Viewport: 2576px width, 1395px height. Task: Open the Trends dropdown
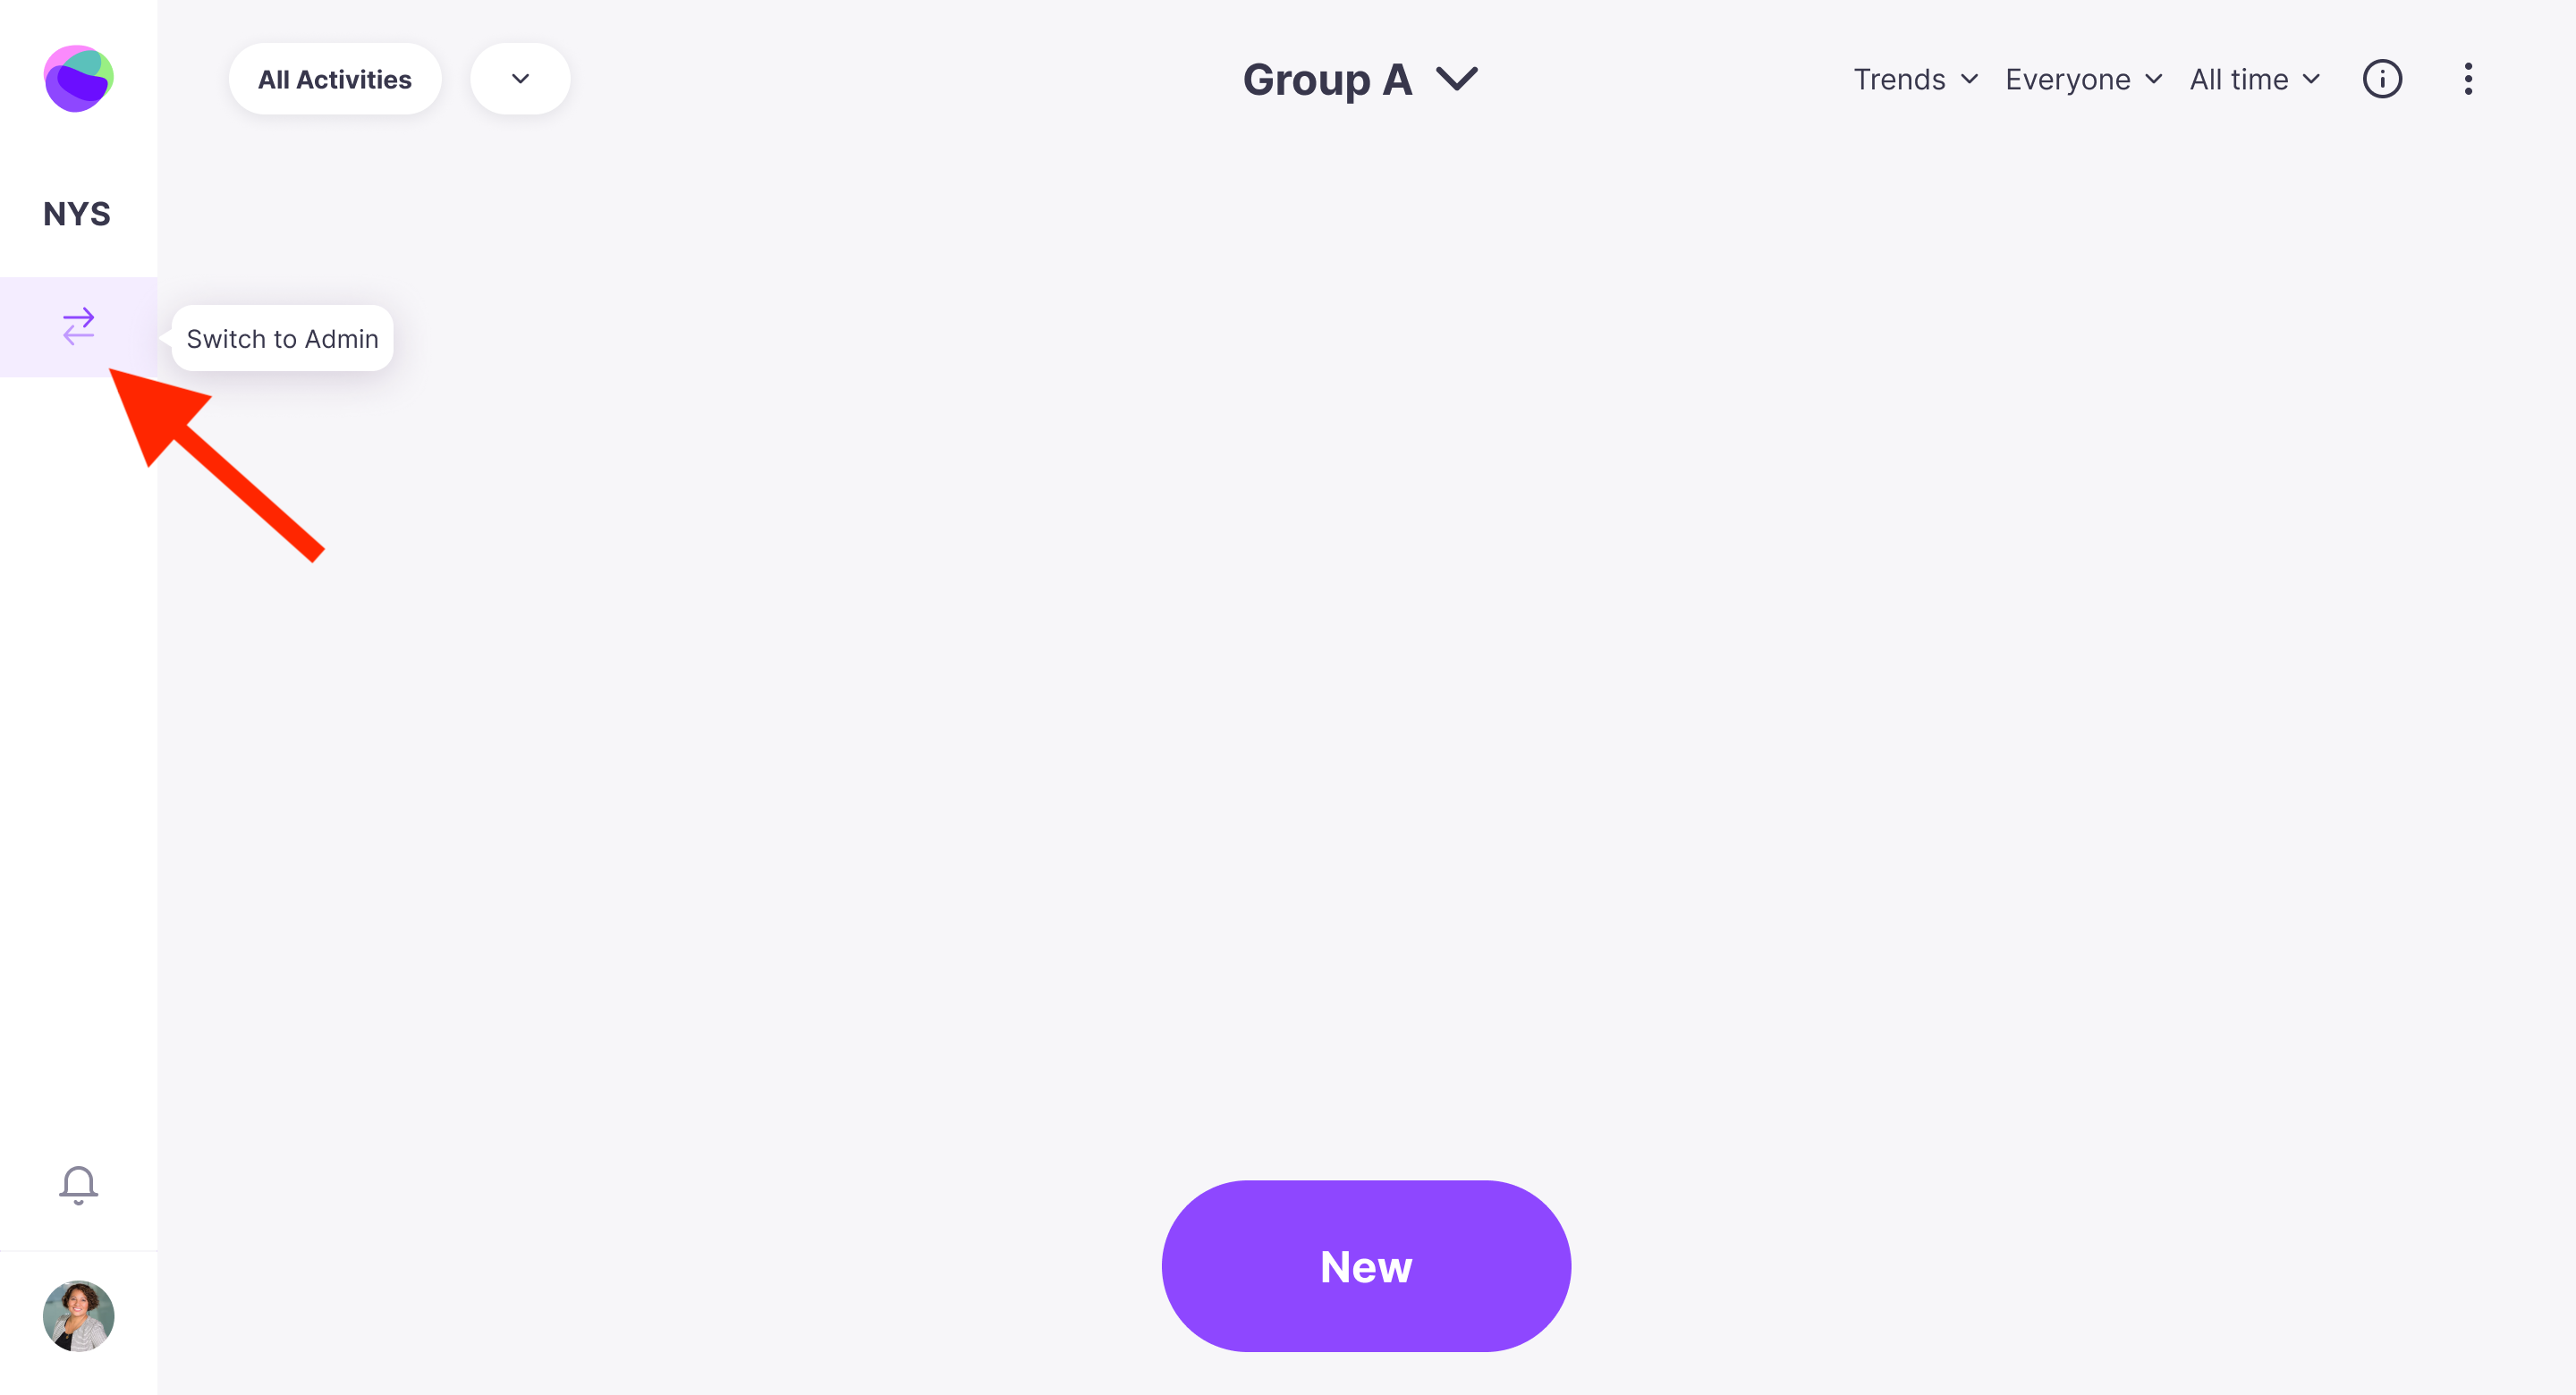pos(1915,79)
